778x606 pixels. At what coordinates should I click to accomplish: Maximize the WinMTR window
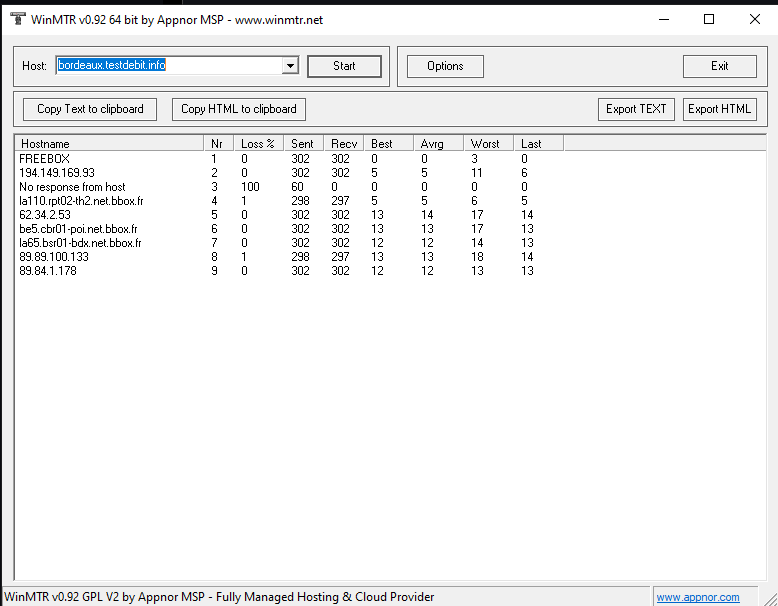709,19
